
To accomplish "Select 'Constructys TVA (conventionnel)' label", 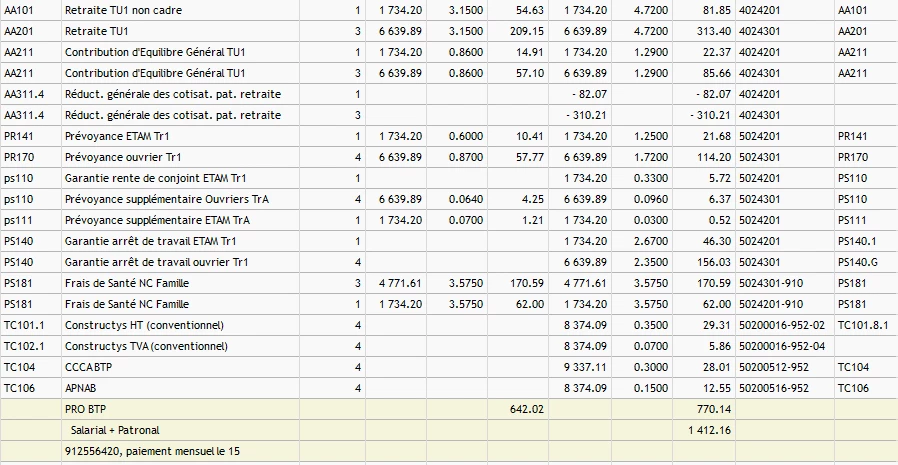I will [x=146, y=346].
